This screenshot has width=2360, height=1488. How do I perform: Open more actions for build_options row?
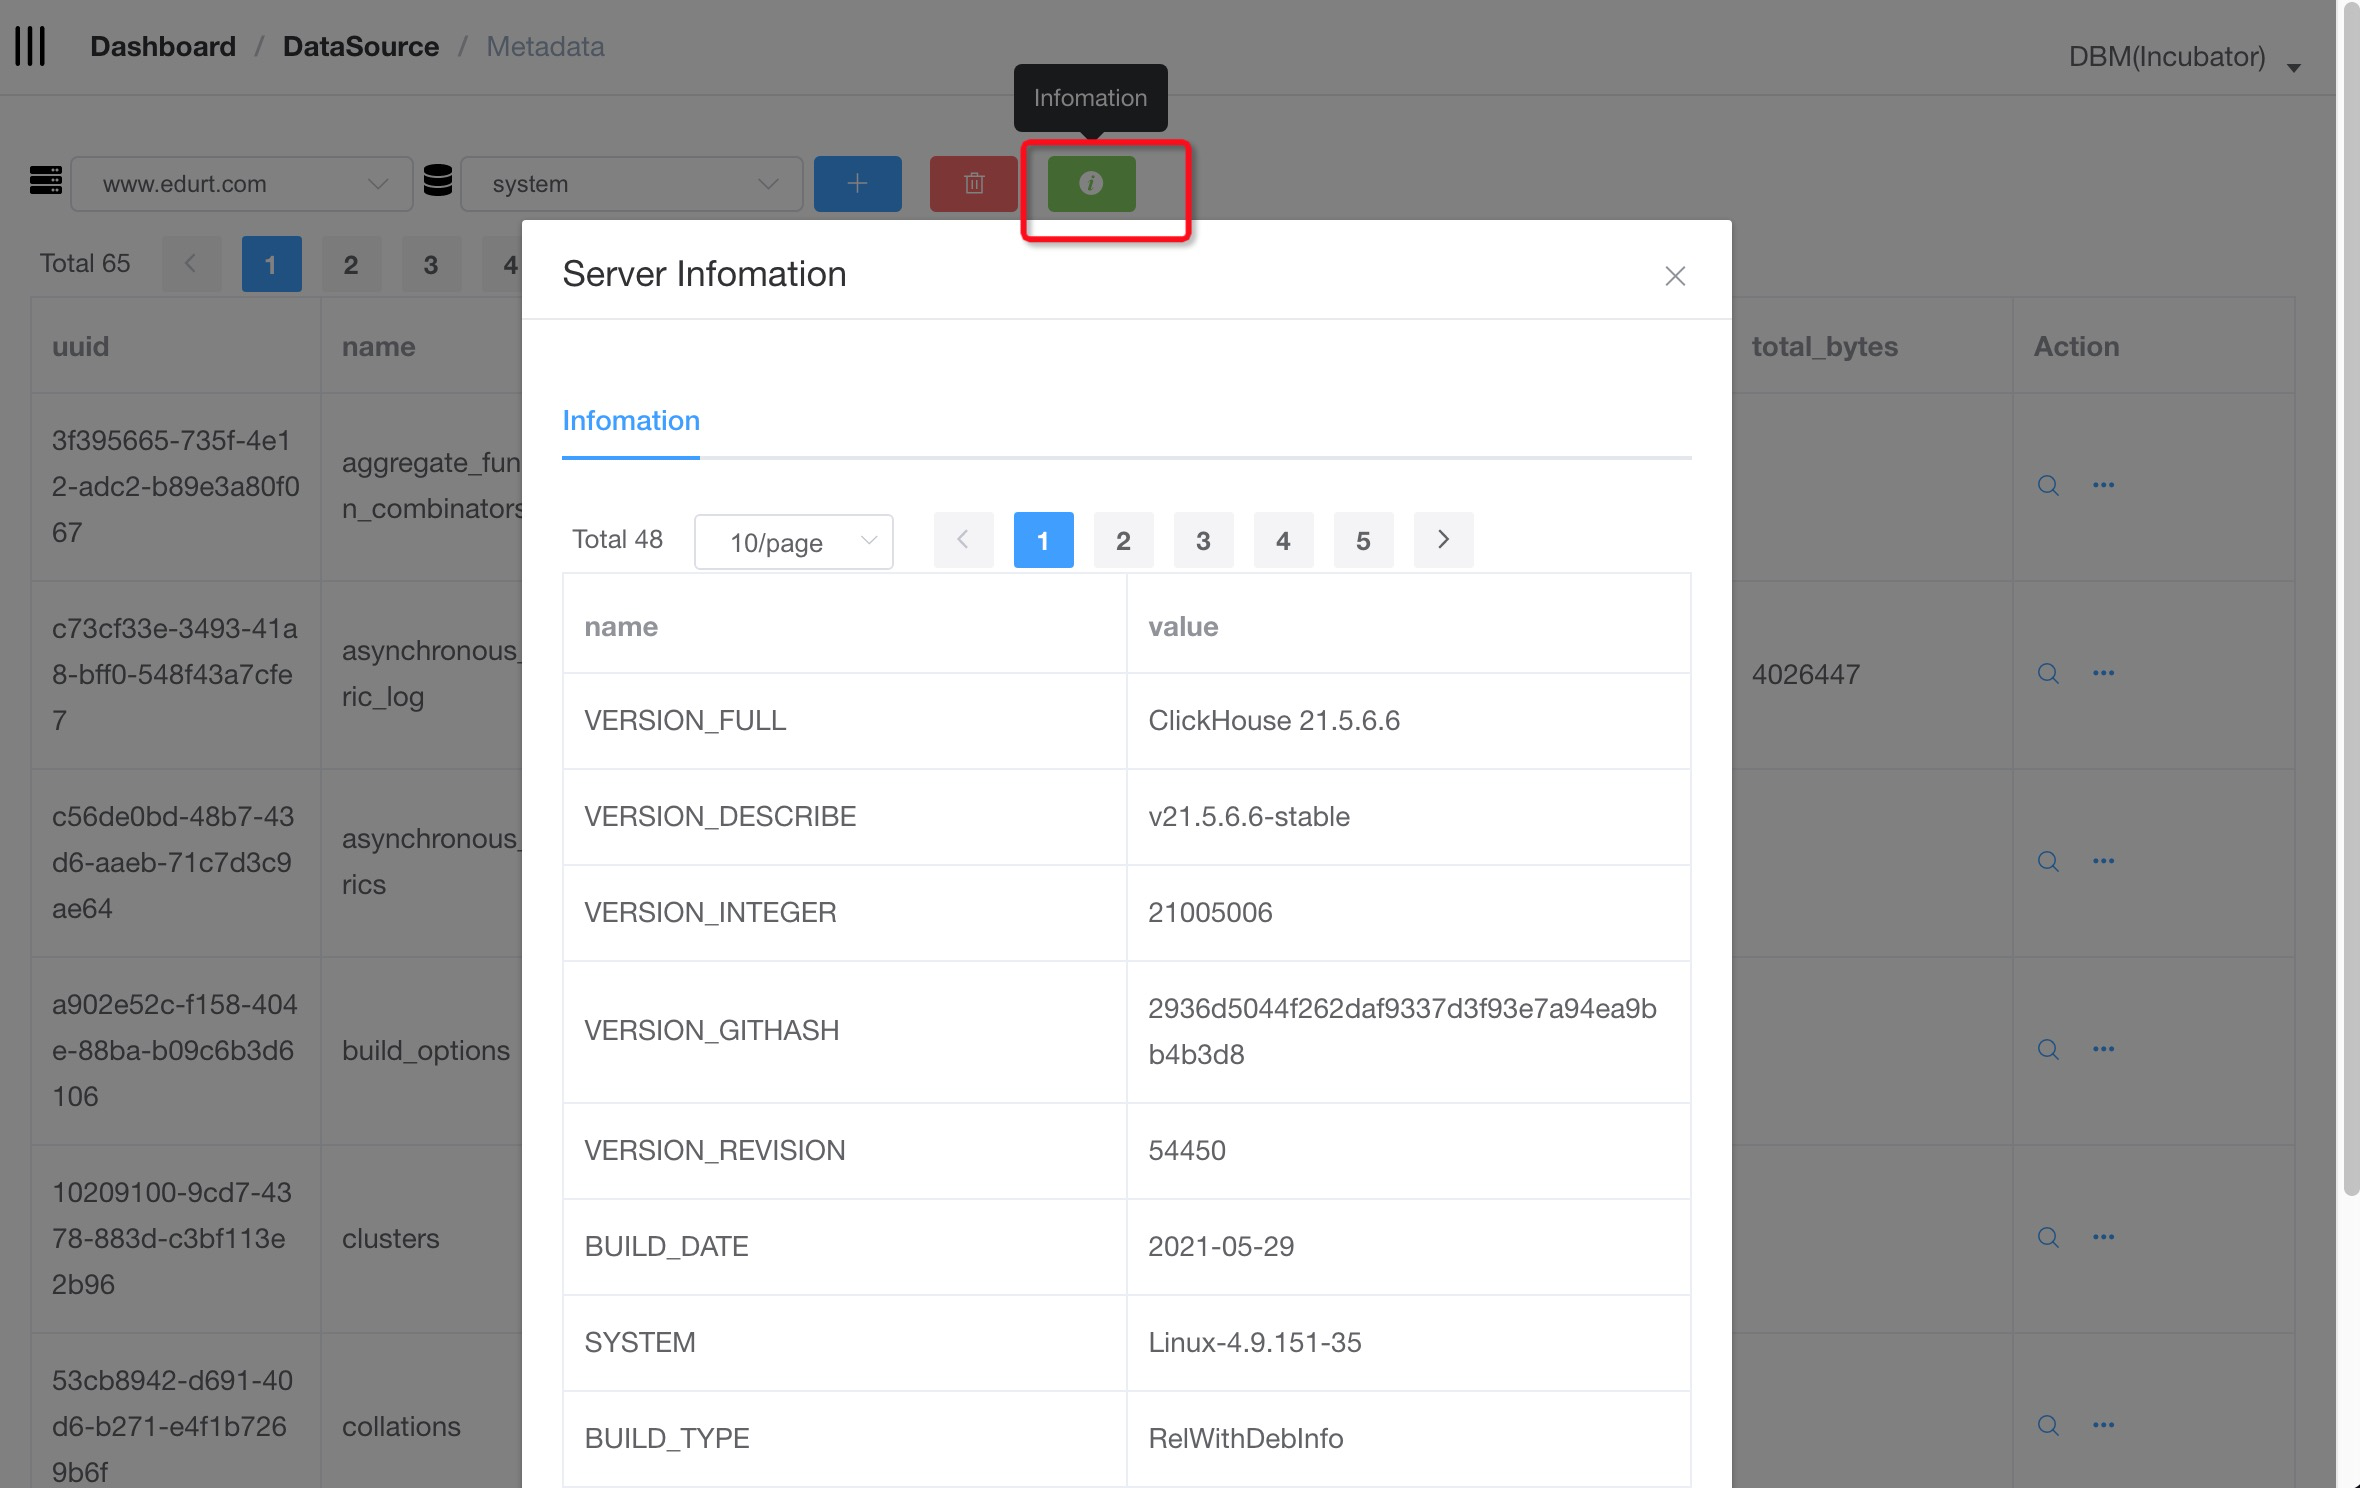pos(2103,1049)
